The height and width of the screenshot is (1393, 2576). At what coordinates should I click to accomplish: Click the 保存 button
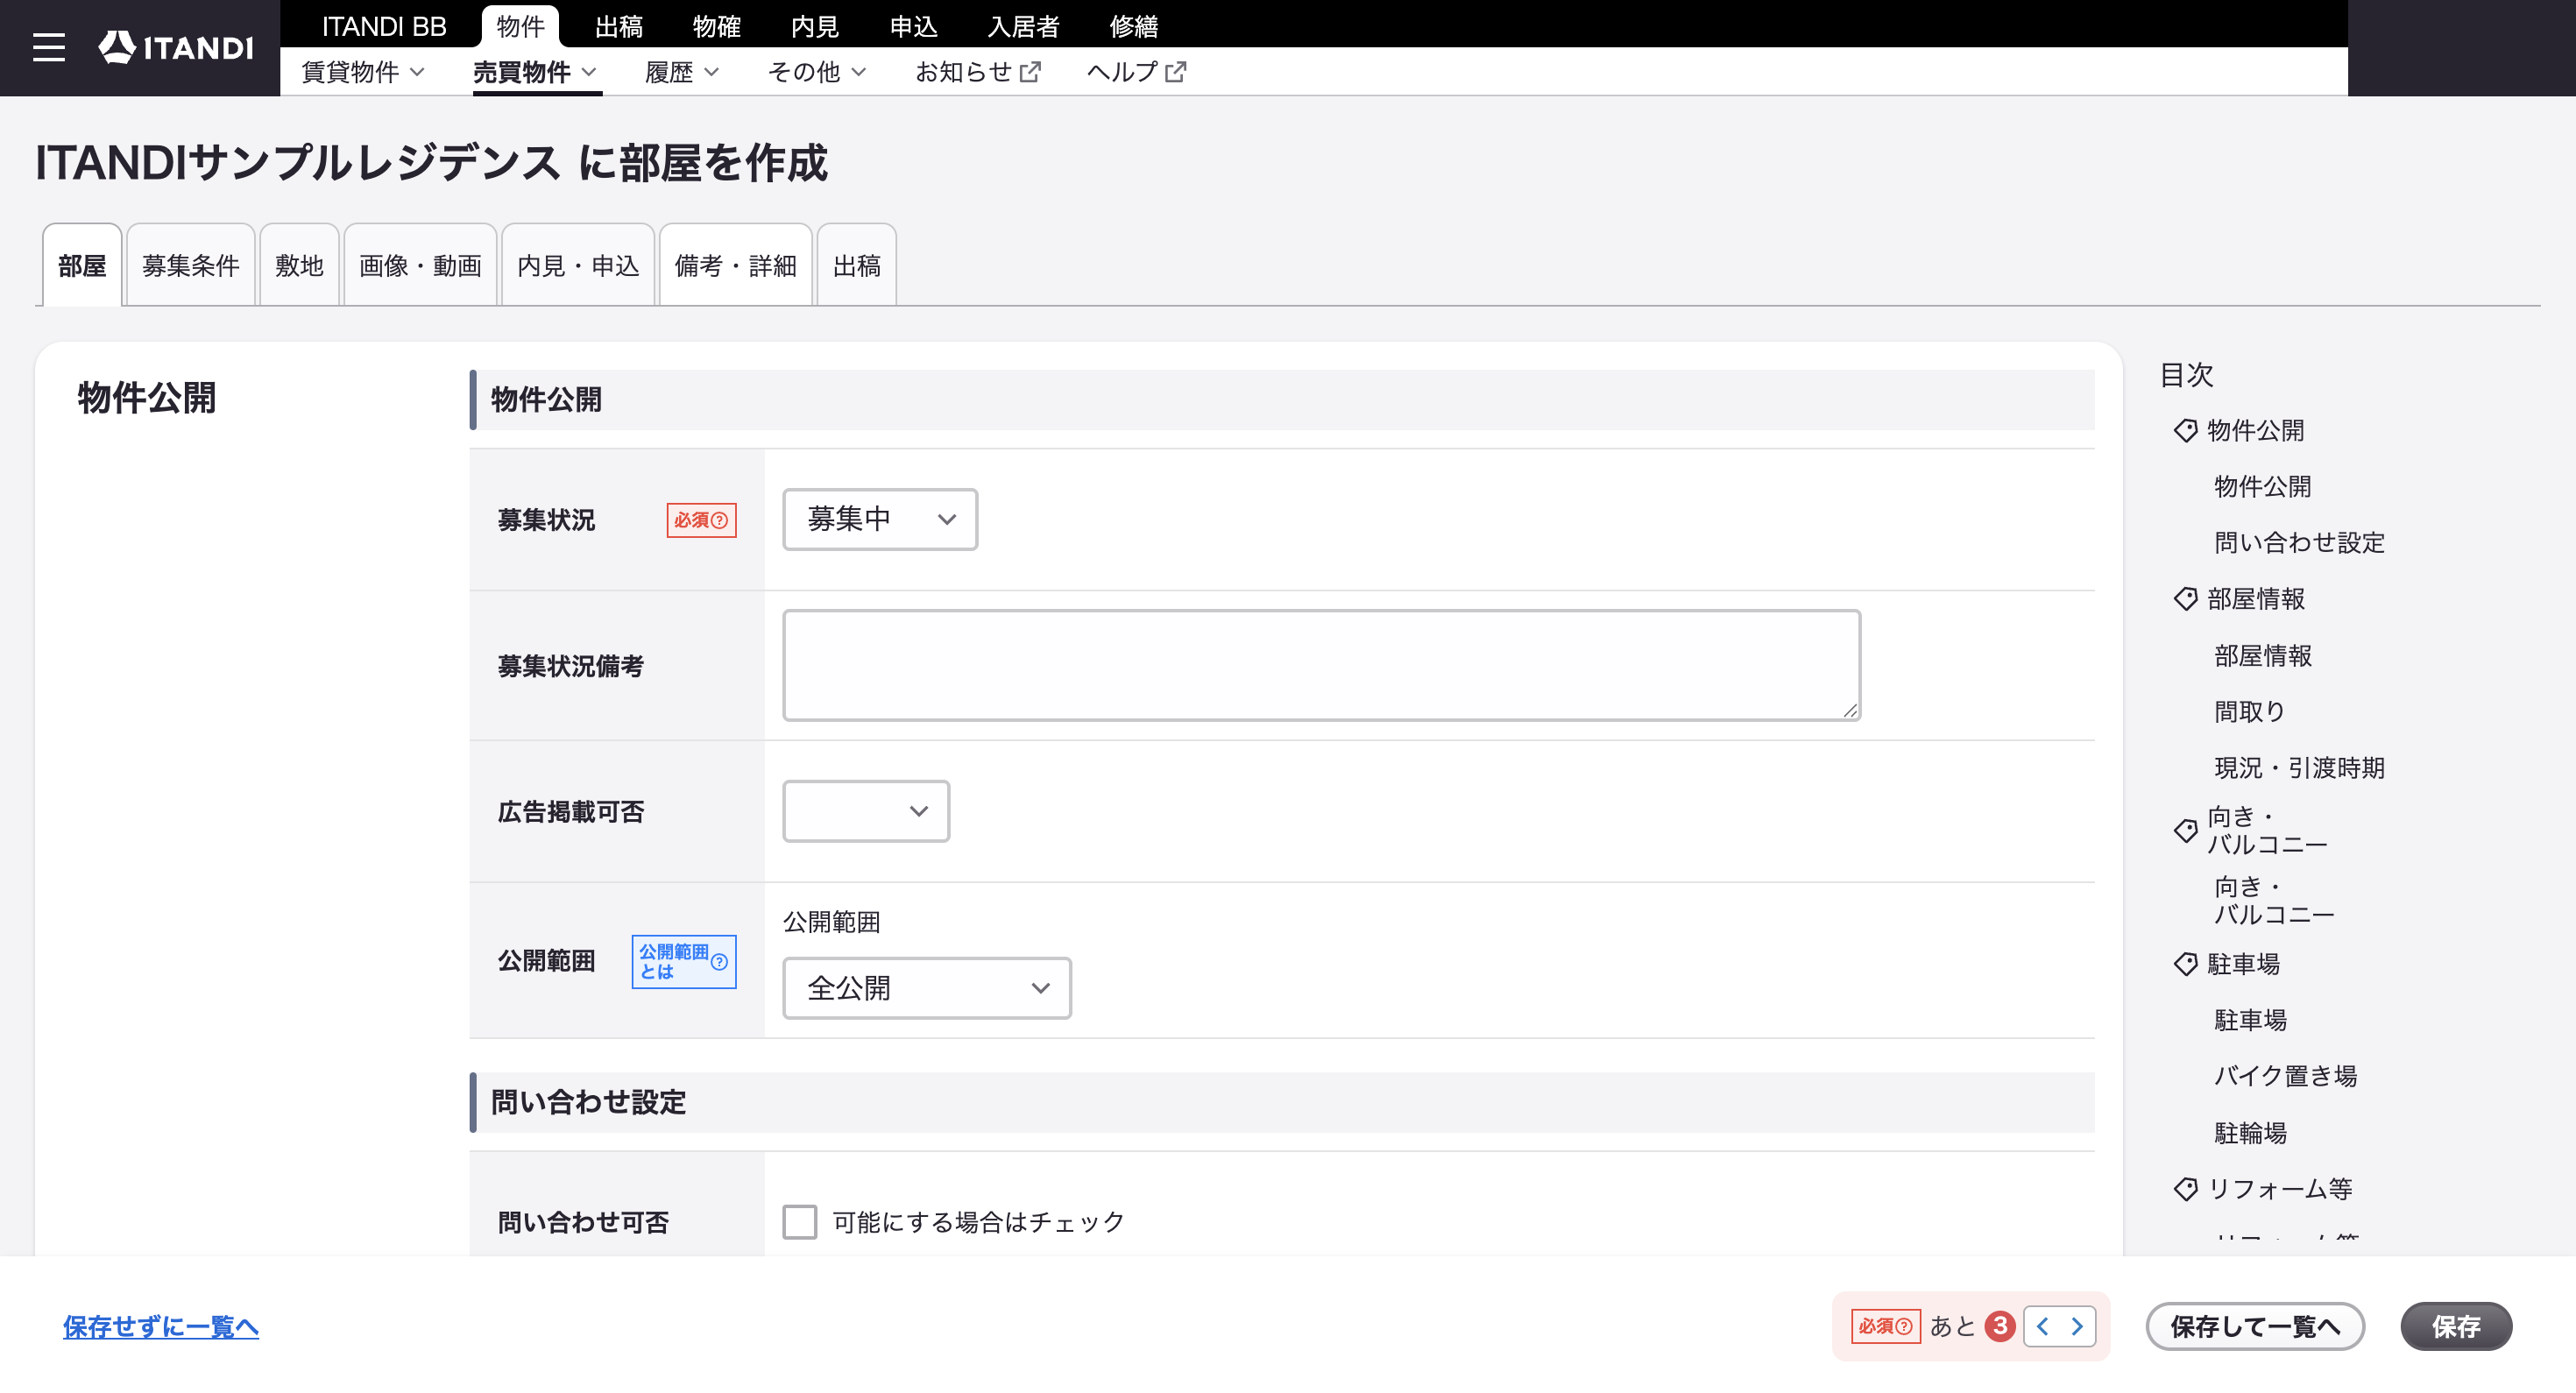point(2456,1326)
